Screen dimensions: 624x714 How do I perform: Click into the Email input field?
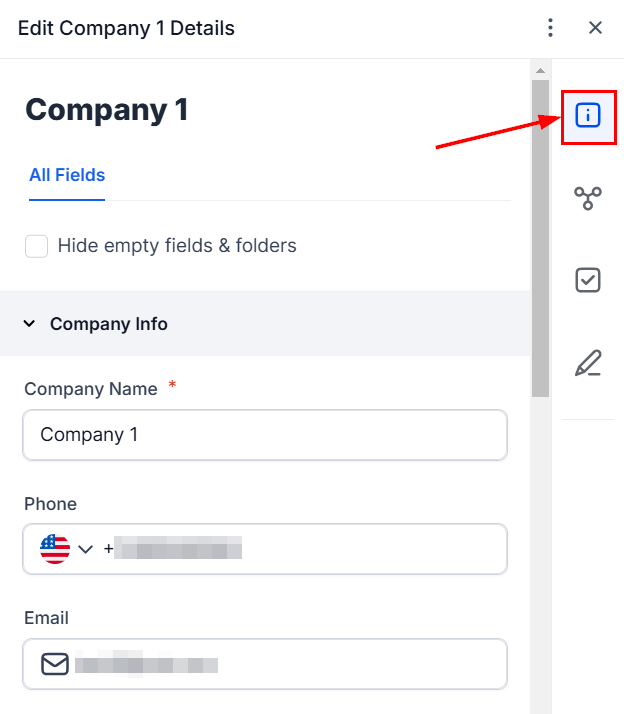(280, 663)
